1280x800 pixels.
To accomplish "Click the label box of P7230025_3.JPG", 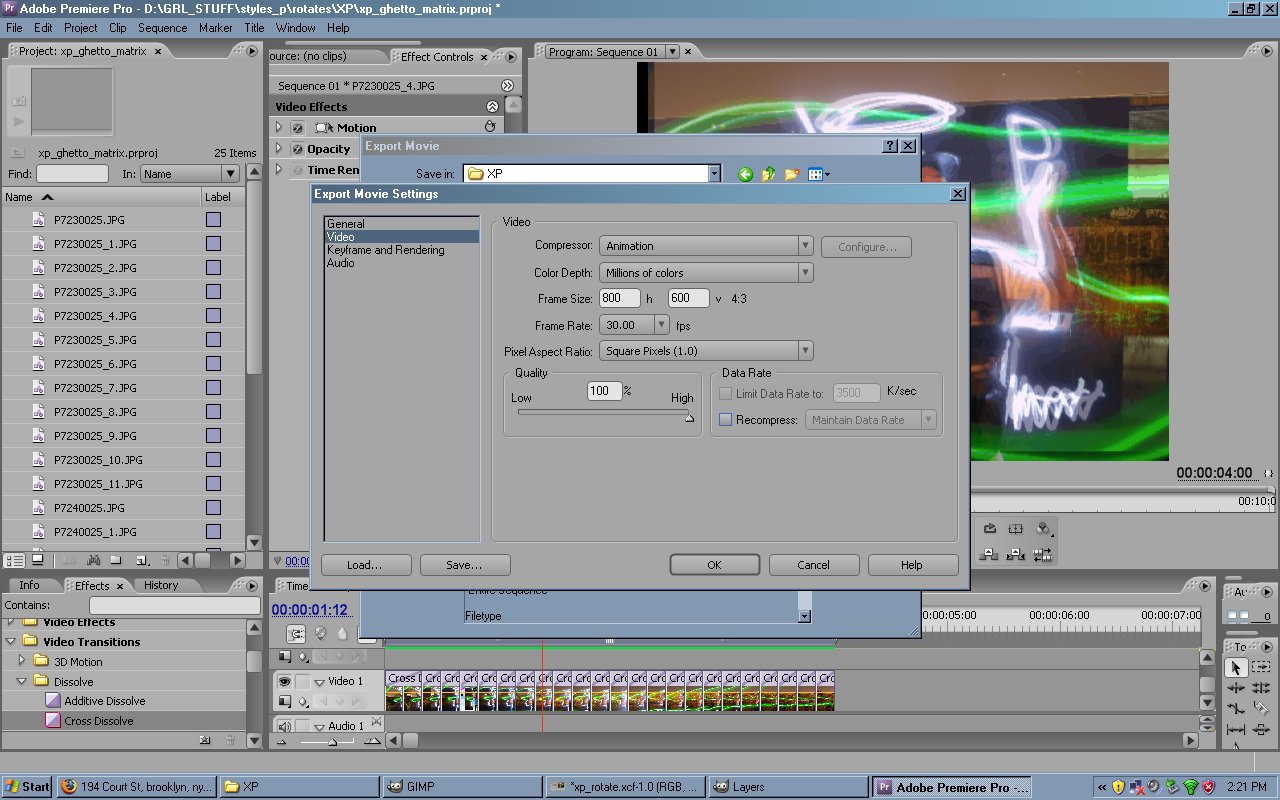I will (213, 292).
